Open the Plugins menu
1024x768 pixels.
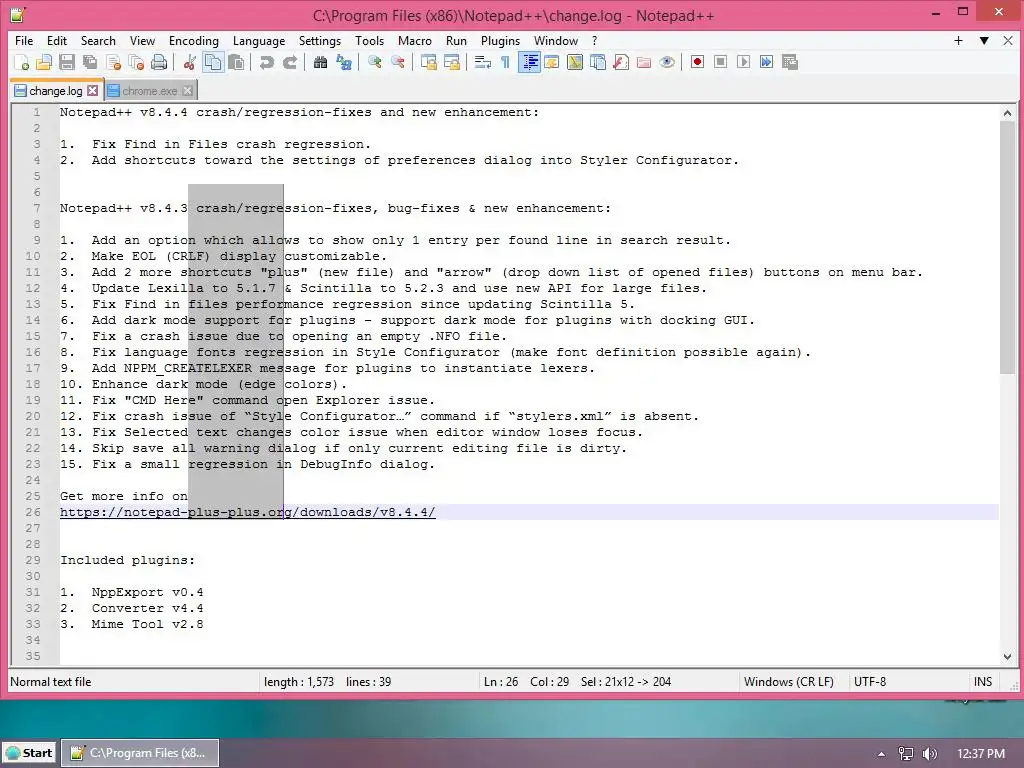pyautogui.click(x=500, y=40)
